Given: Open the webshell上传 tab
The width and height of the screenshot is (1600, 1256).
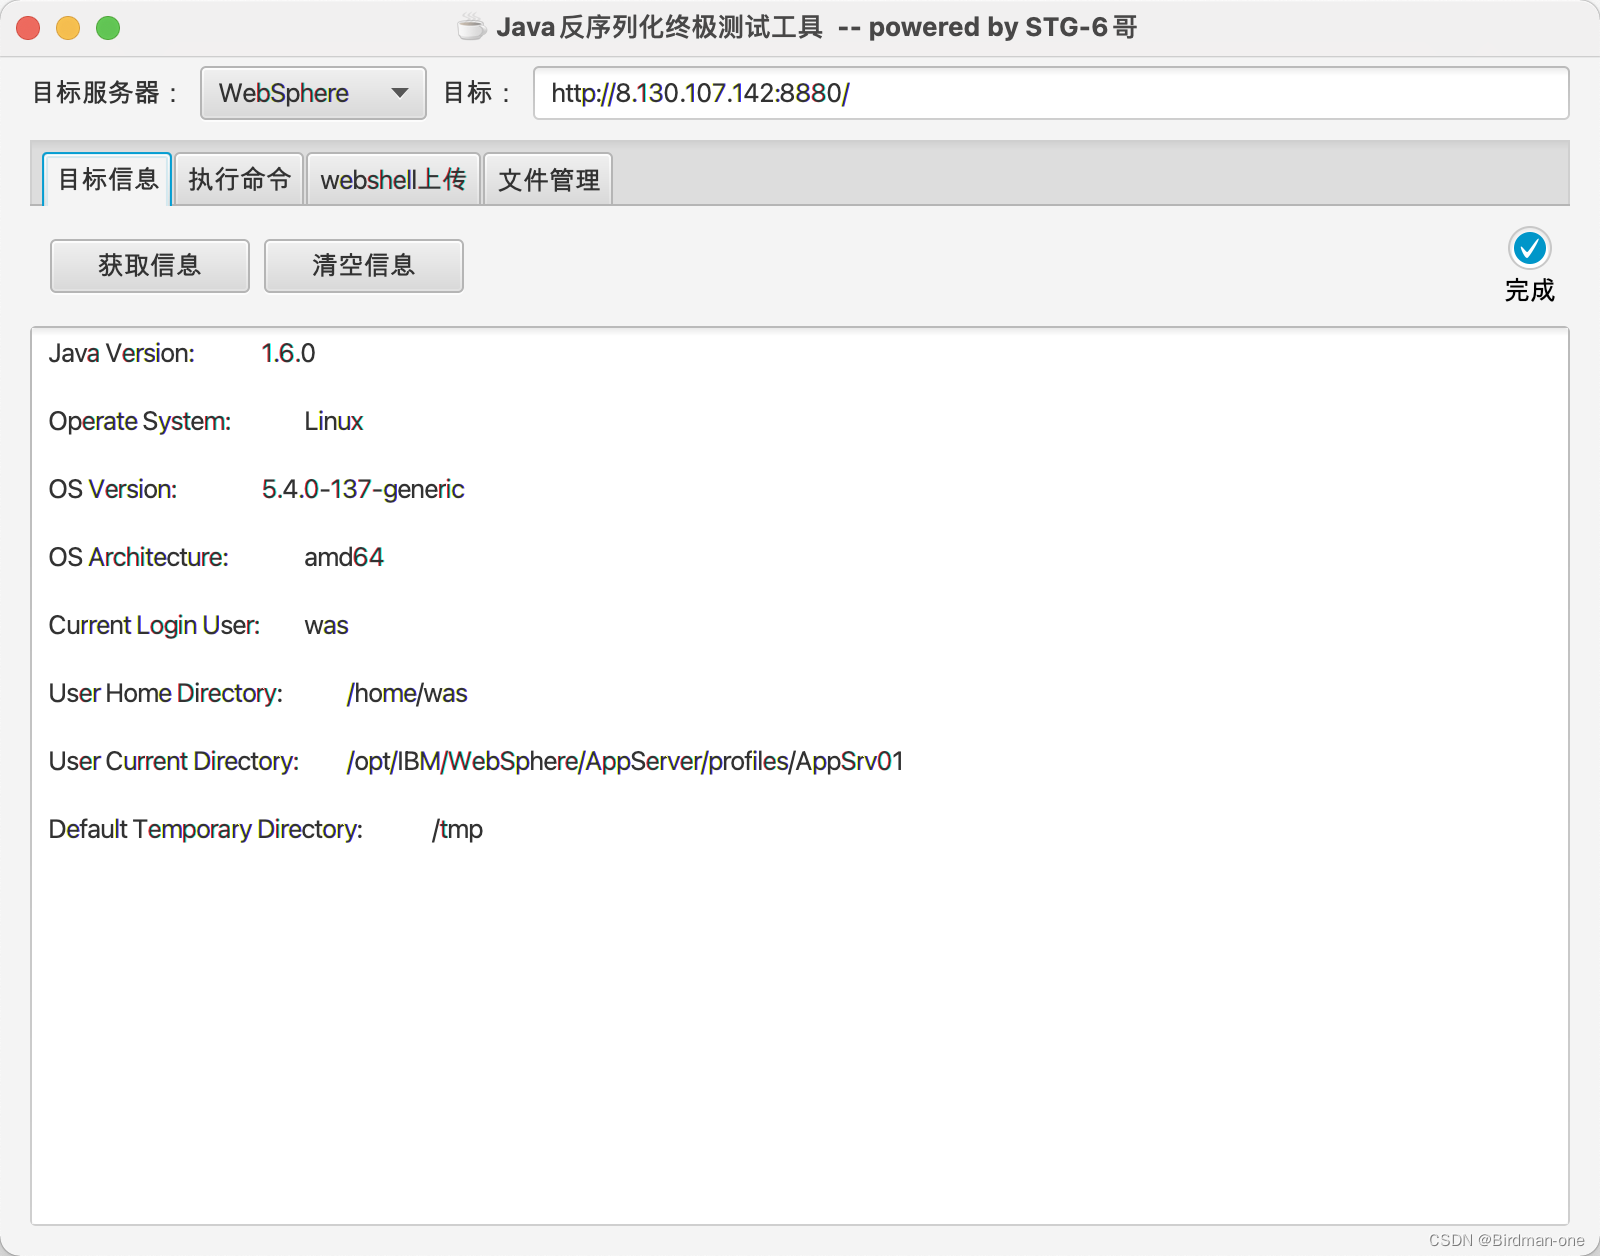Looking at the screenshot, I should [x=393, y=179].
